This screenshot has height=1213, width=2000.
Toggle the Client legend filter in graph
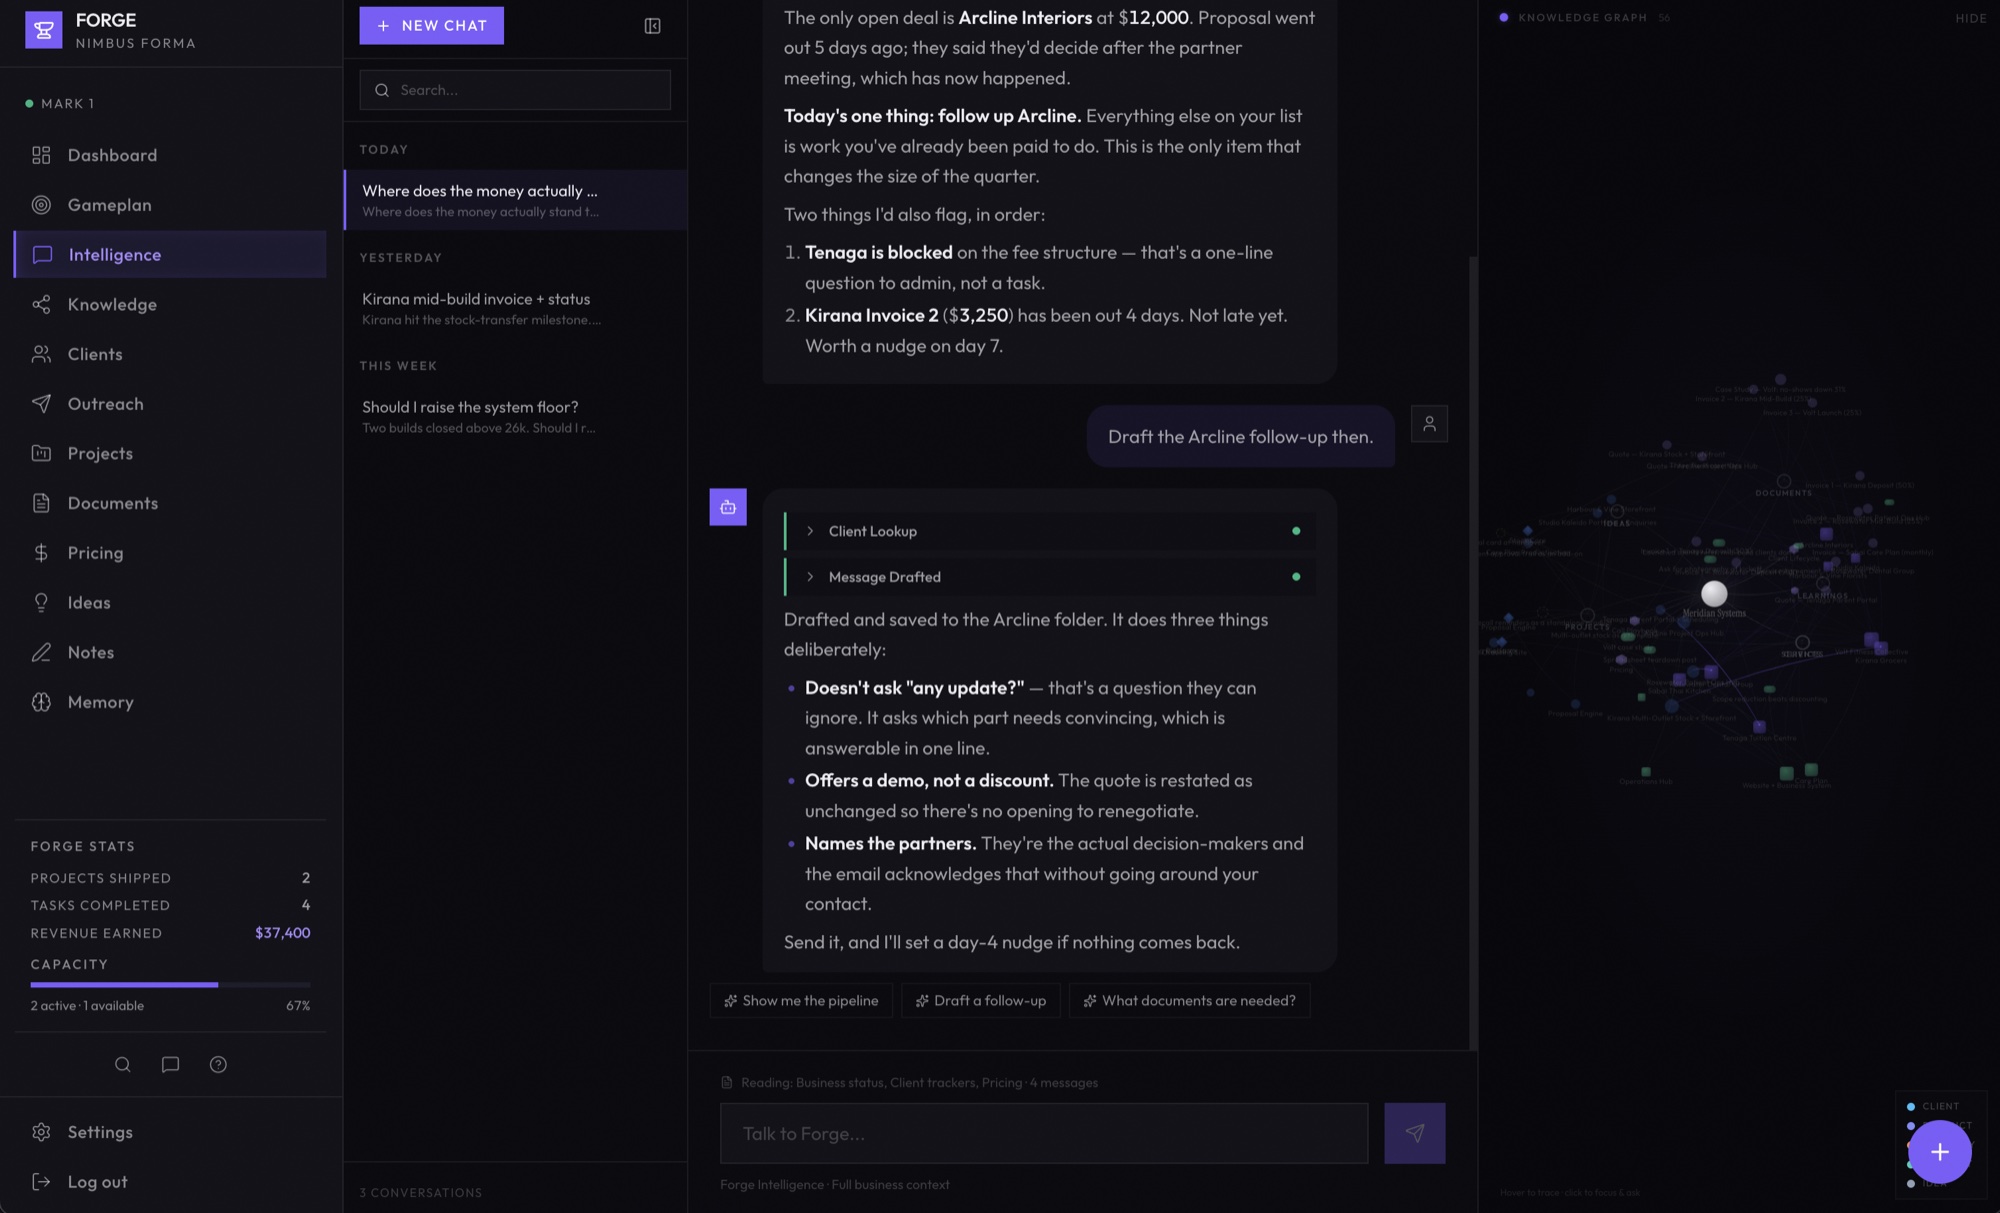click(x=1933, y=1106)
